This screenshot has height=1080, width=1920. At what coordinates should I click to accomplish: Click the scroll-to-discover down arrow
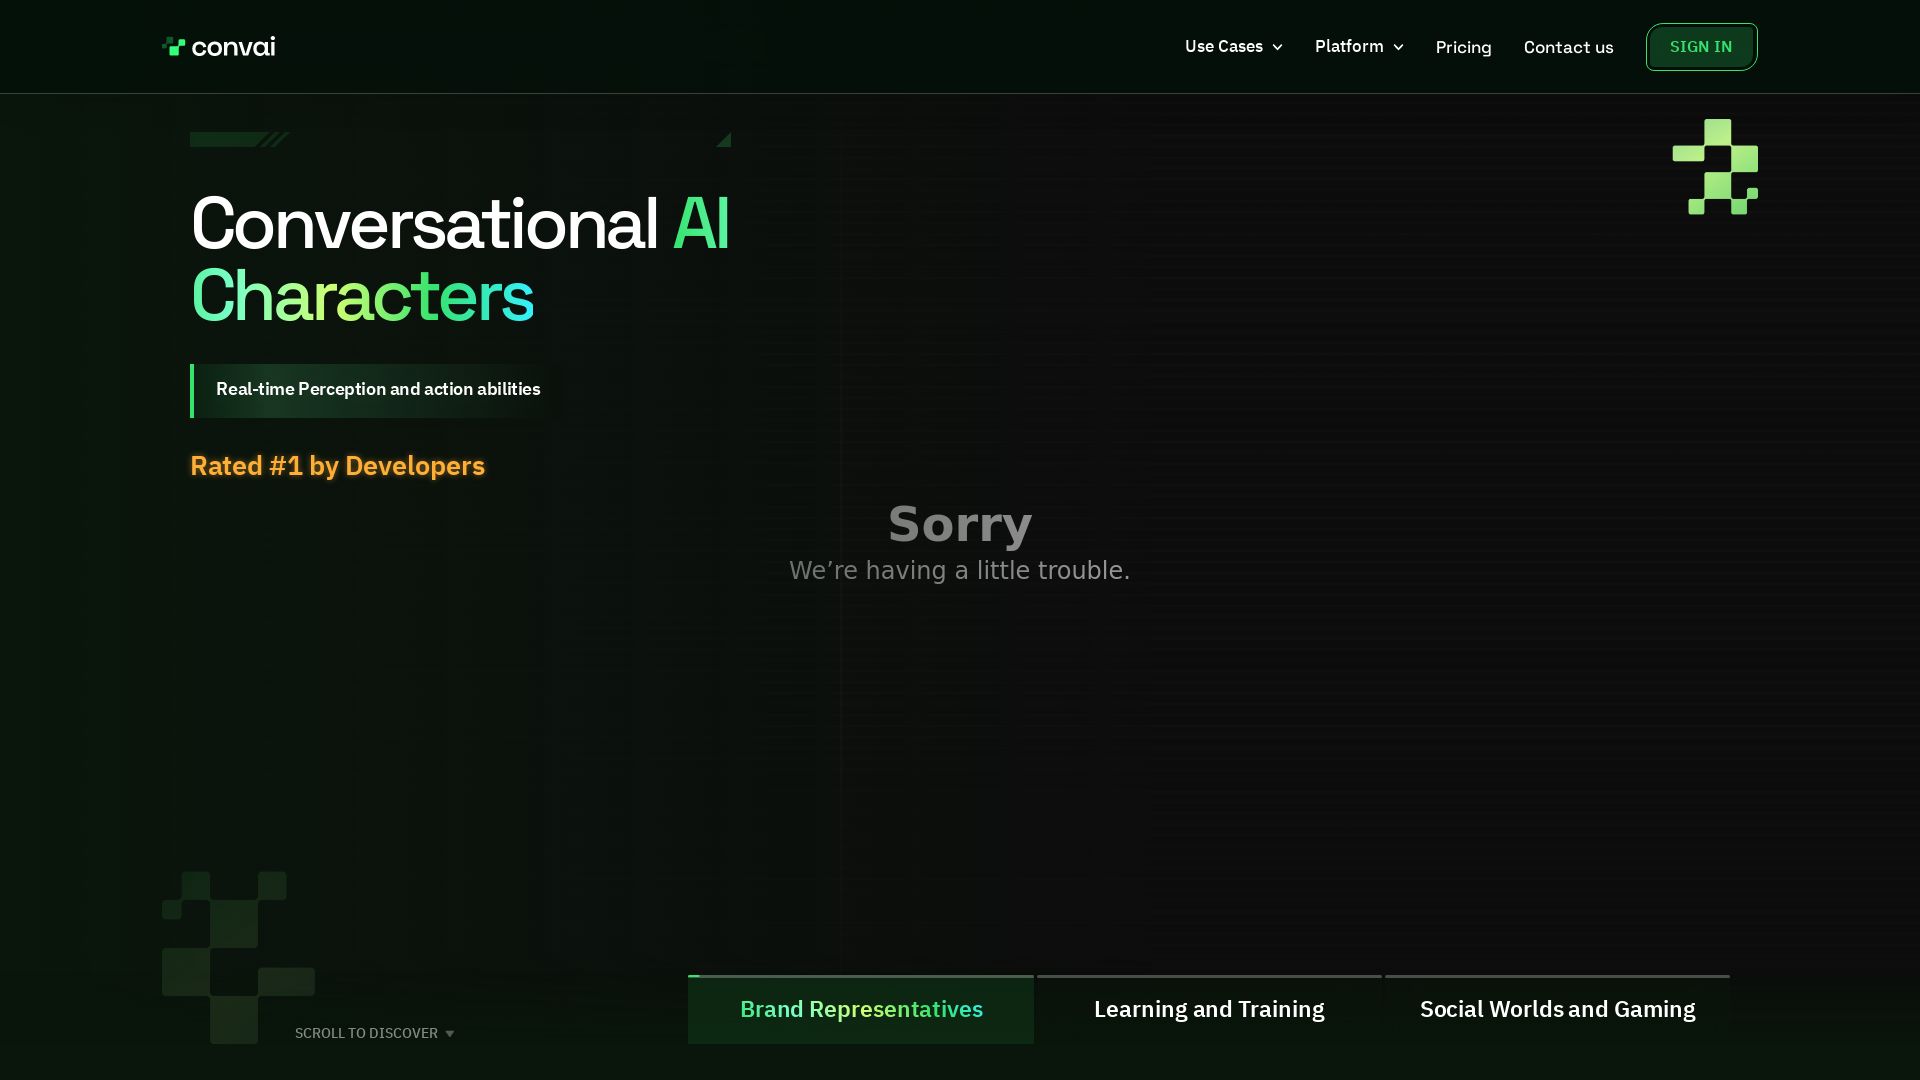449,1034
